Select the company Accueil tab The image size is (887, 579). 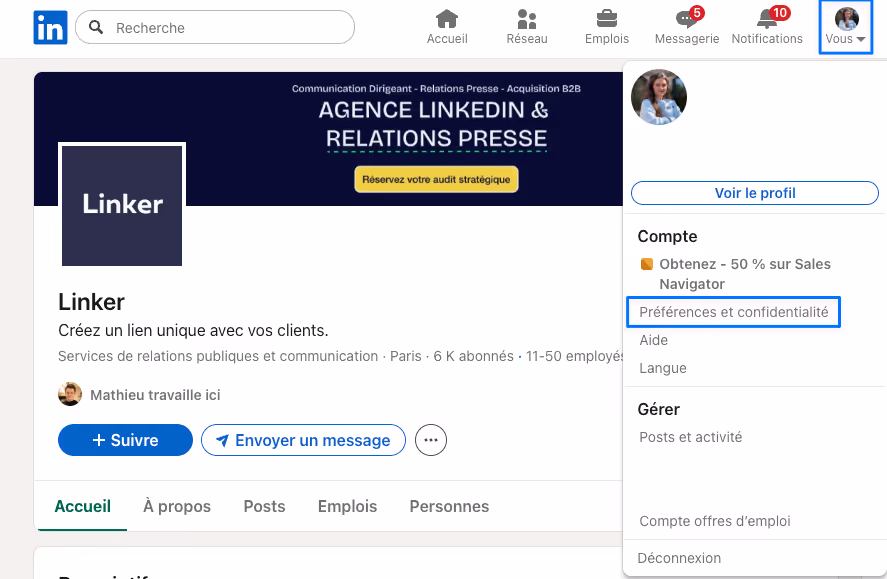pyautogui.click(x=83, y=506)
